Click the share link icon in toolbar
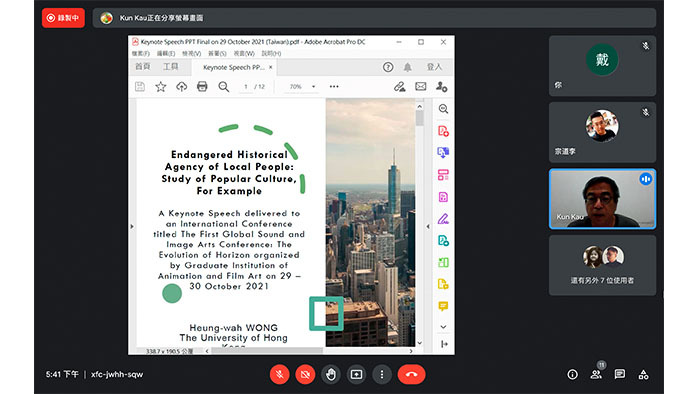This screenshot has height=394, width=700. (400, 87)
